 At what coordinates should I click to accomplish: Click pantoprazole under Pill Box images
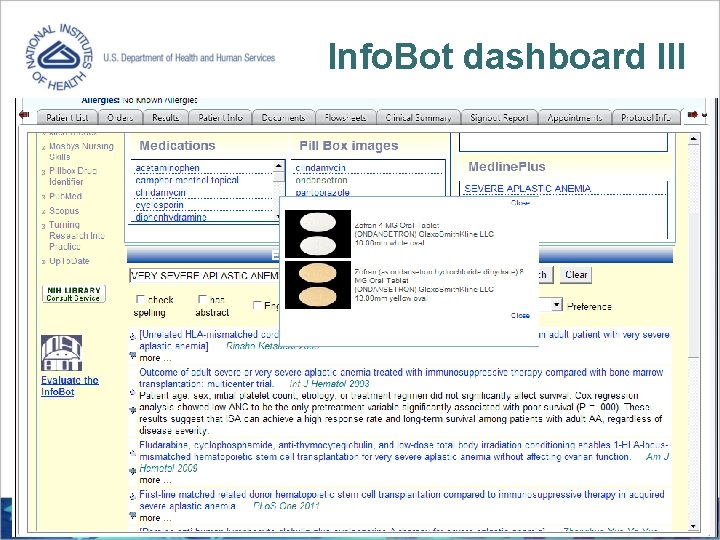point(322,192)
